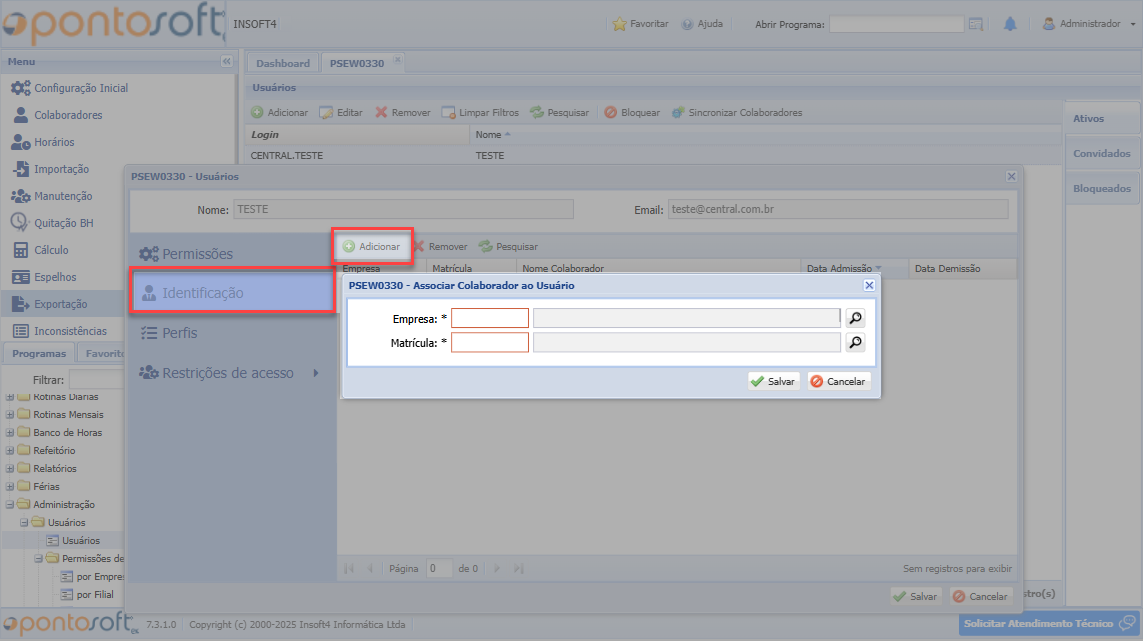Click the Empresa code input field
The image size is (1143, 641).
(x=490, y=318)
